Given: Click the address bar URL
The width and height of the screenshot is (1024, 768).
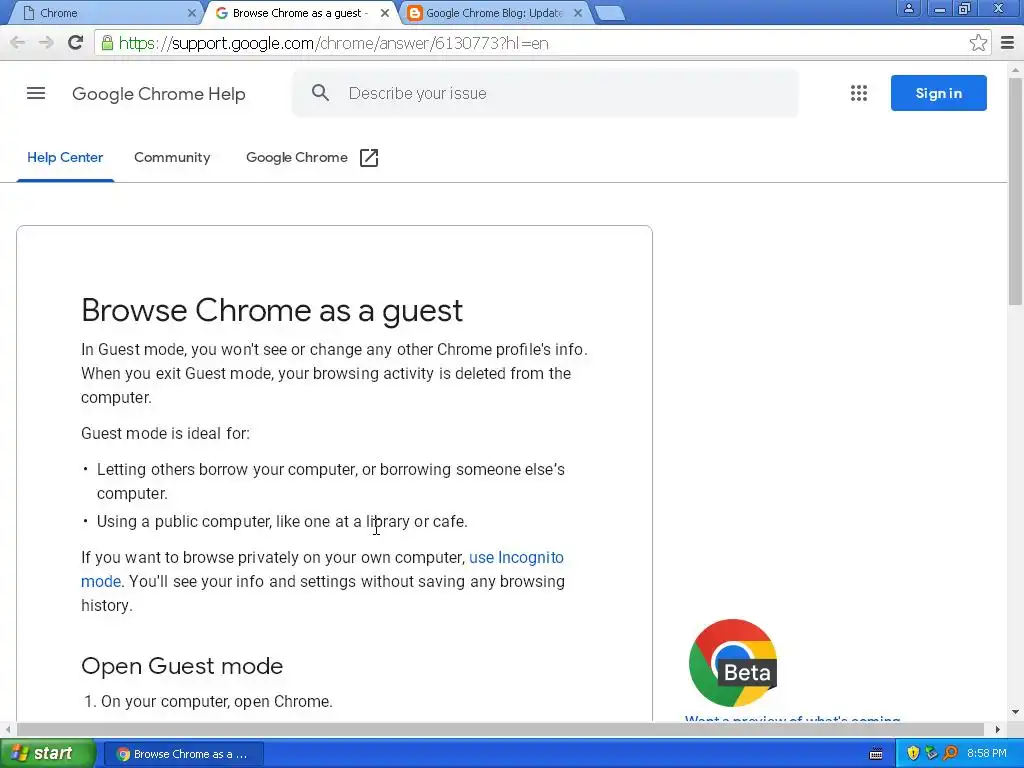Looking at the screenshot, I should [x=333, y=43].
